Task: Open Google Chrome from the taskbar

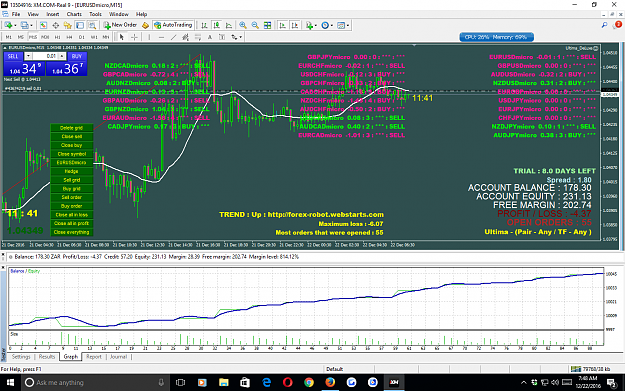Action: point(309,382)
